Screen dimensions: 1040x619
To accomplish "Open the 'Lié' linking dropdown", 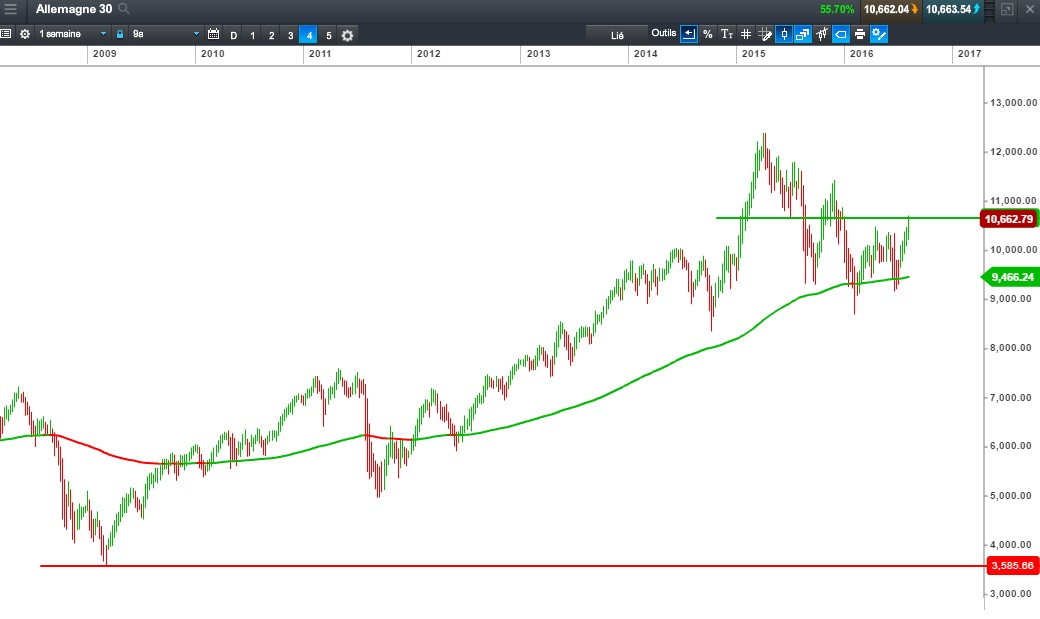I will (x=617, y=34).
